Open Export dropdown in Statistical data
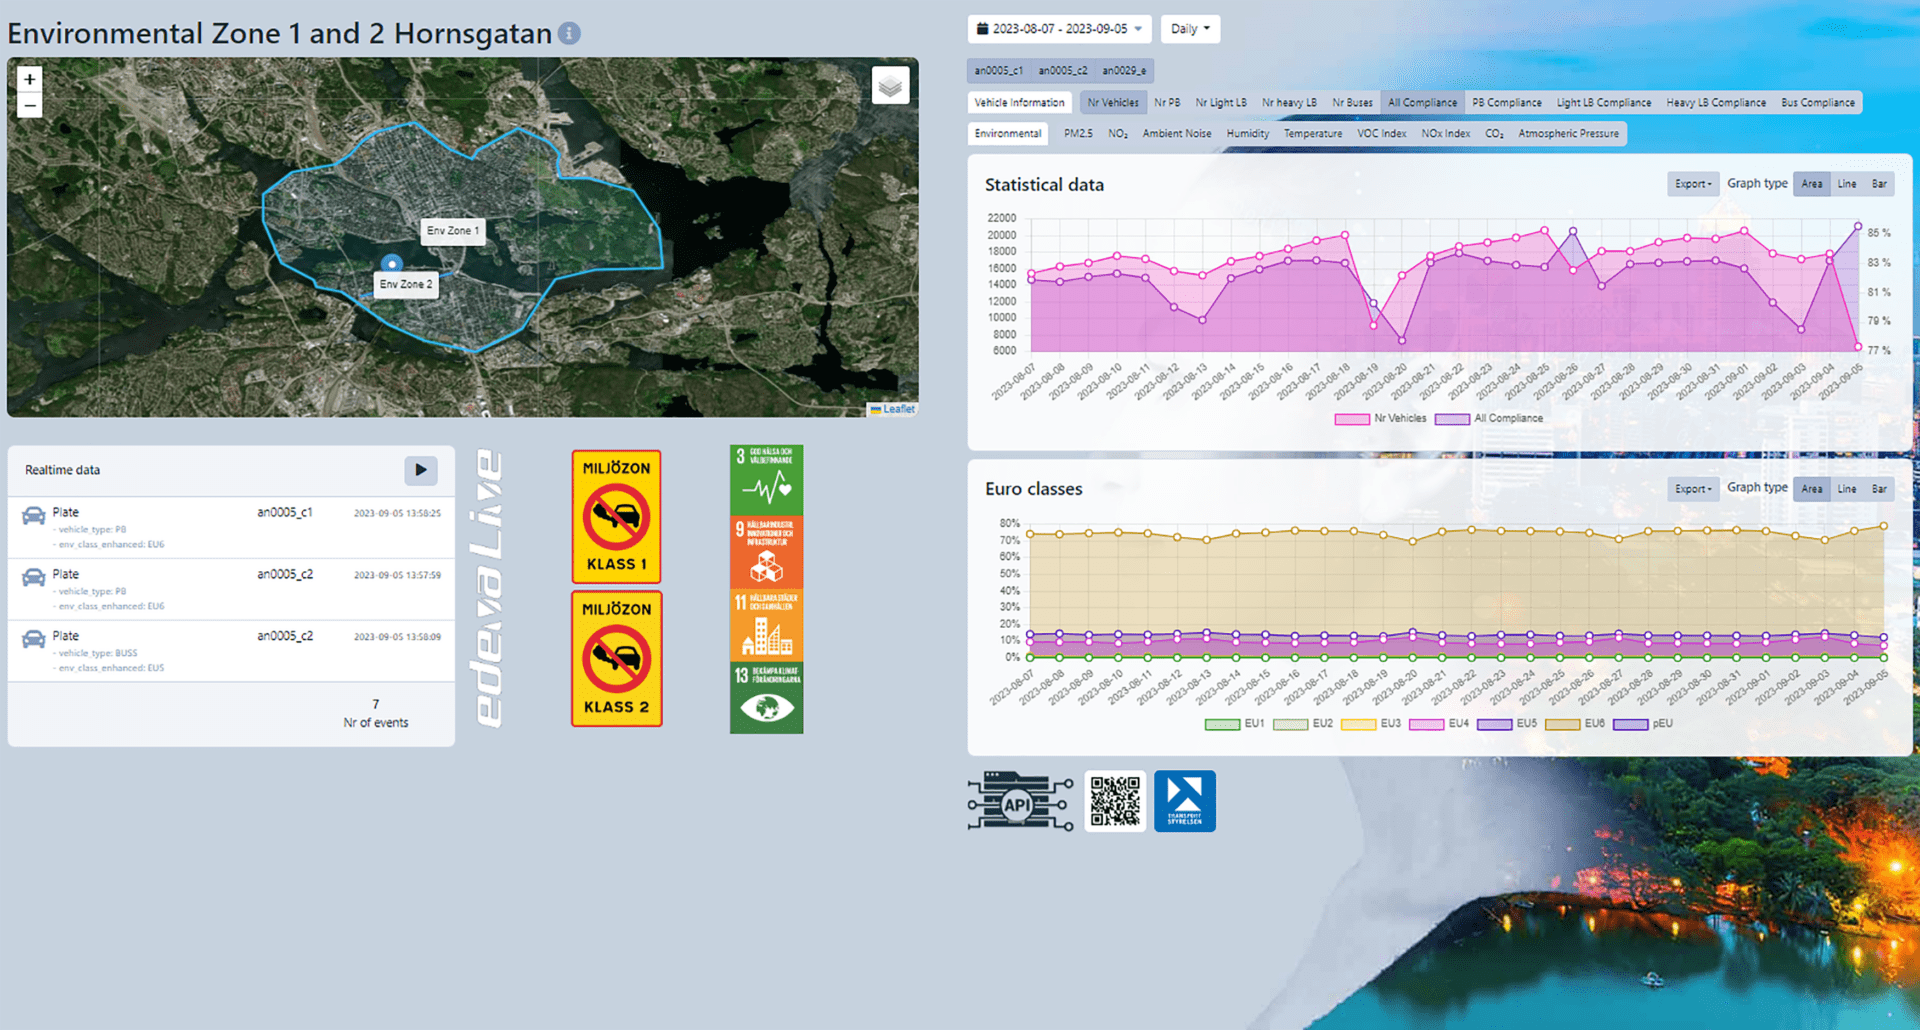Image resolution: width=1920 pixels, height=1030 pixels. (1692, 184)
